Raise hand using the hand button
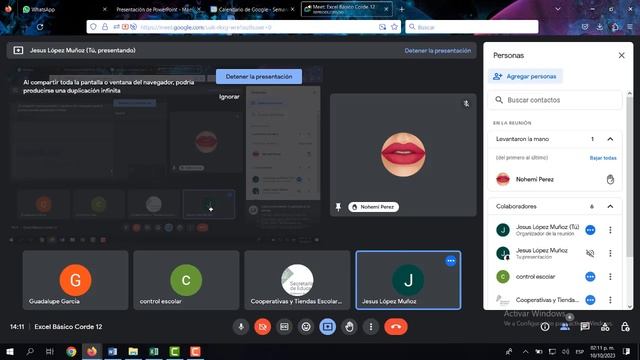Screen dimensions: 640x360 pos(349,327)
